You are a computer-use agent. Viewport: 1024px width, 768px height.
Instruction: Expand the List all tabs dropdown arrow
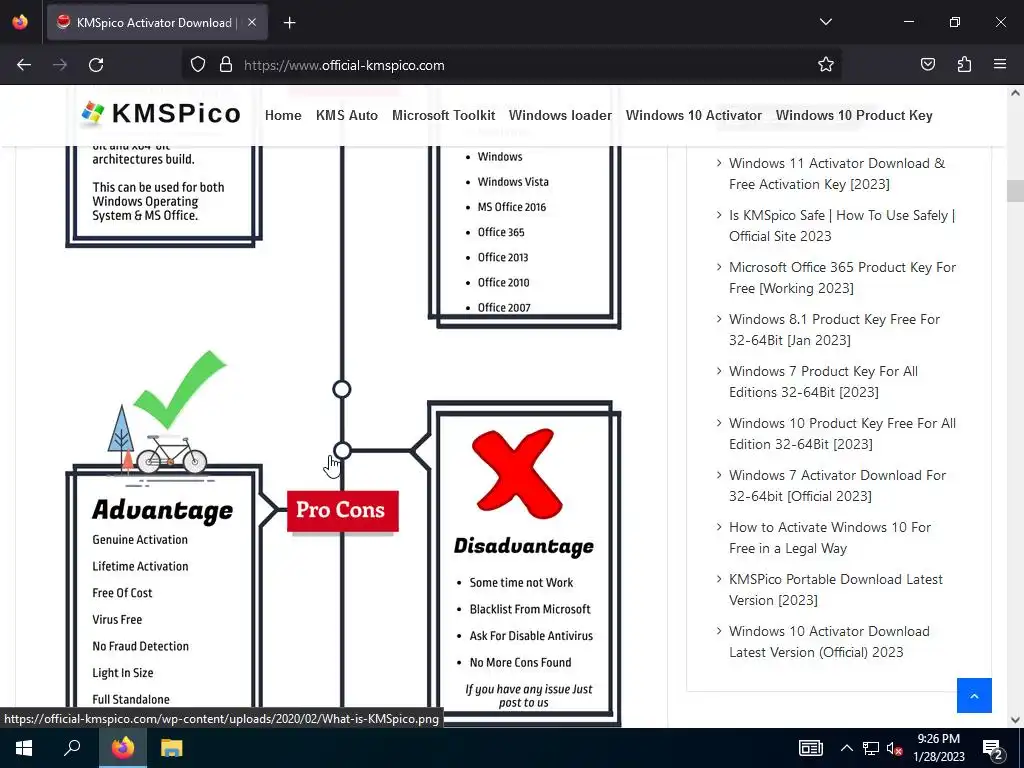pyautogui.click(x=825, y=22)
